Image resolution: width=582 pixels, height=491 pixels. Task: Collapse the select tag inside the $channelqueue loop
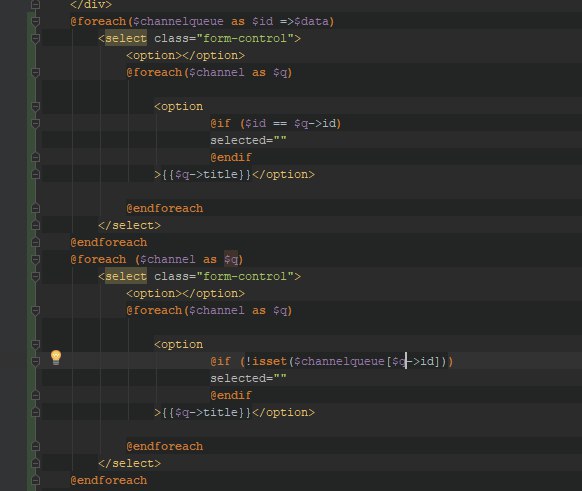[x=36, y=38]
